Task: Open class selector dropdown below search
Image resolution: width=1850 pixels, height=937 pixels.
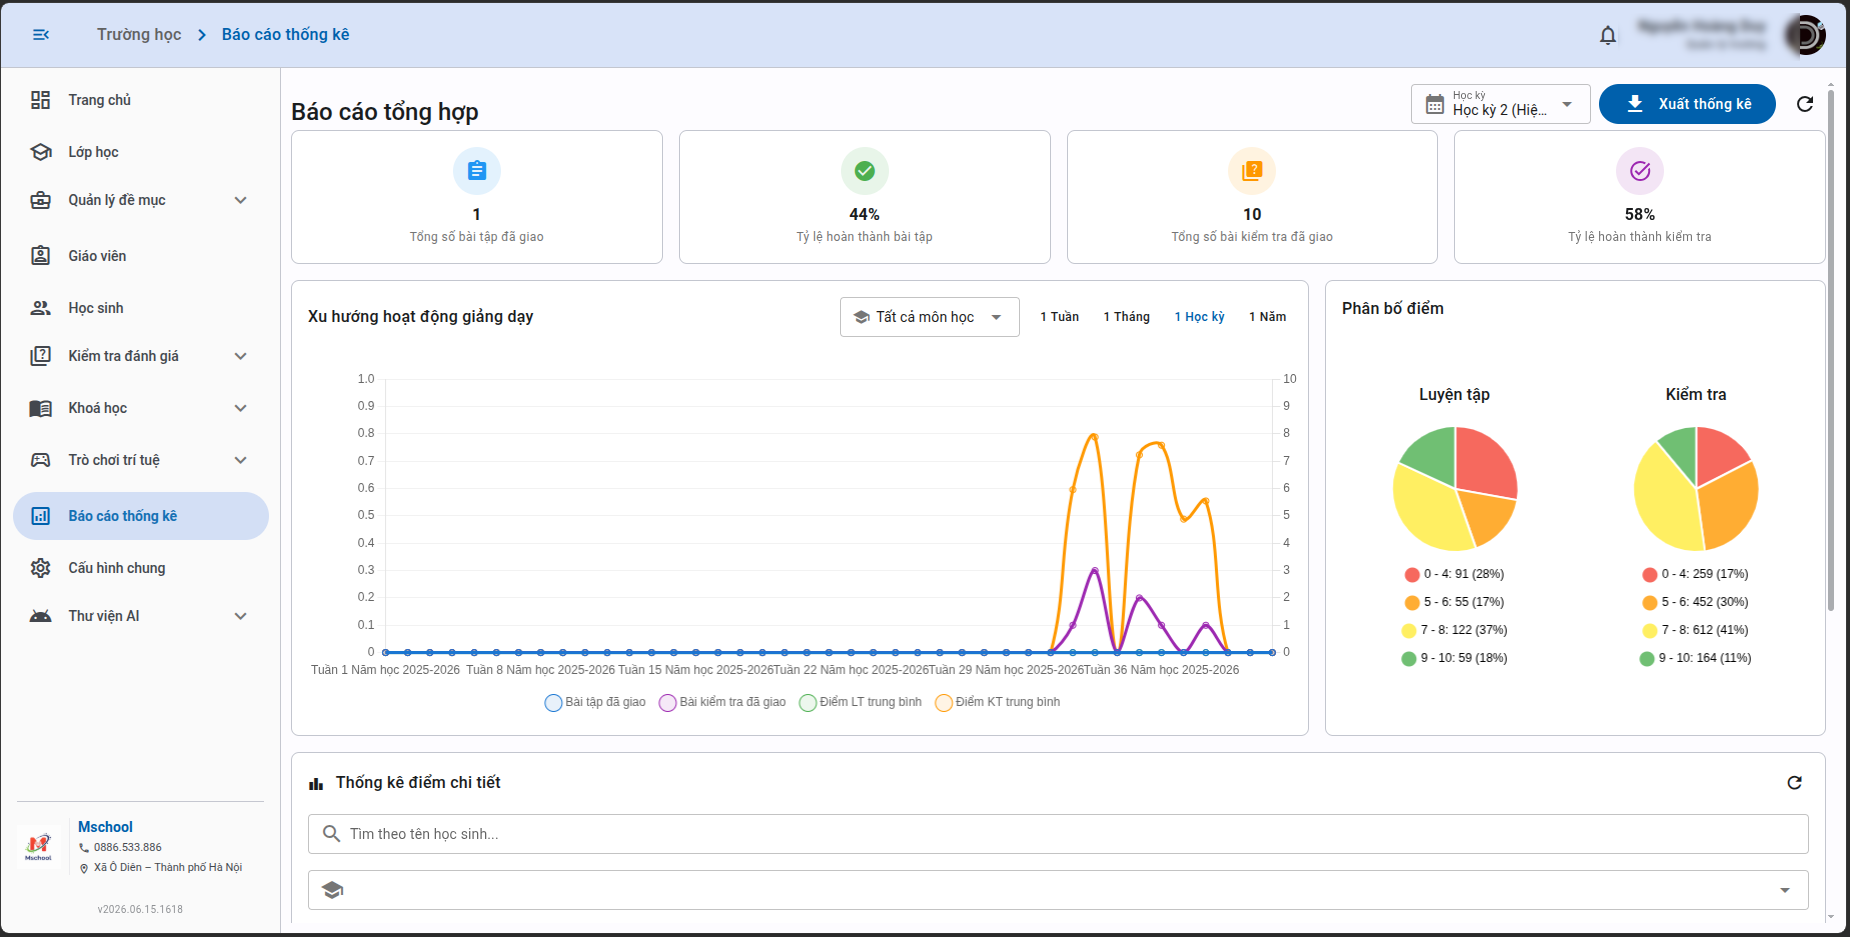Action: [1058, 890]
